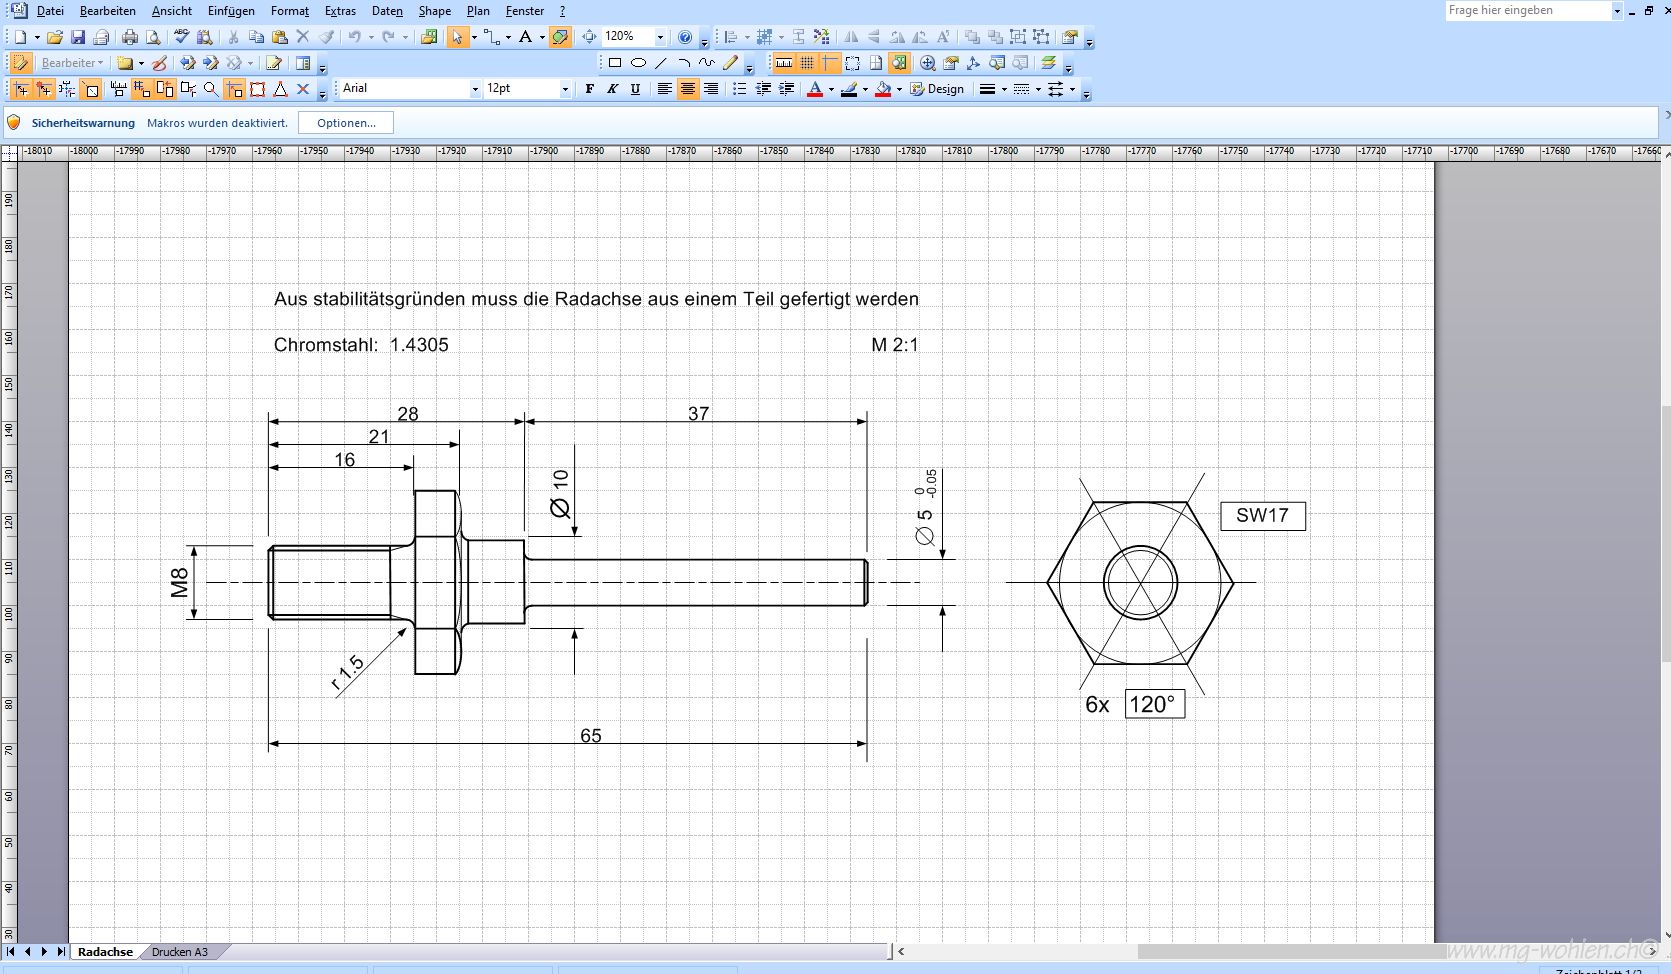
Task: Click the Cut scissors icon
Action: point(233,37)
